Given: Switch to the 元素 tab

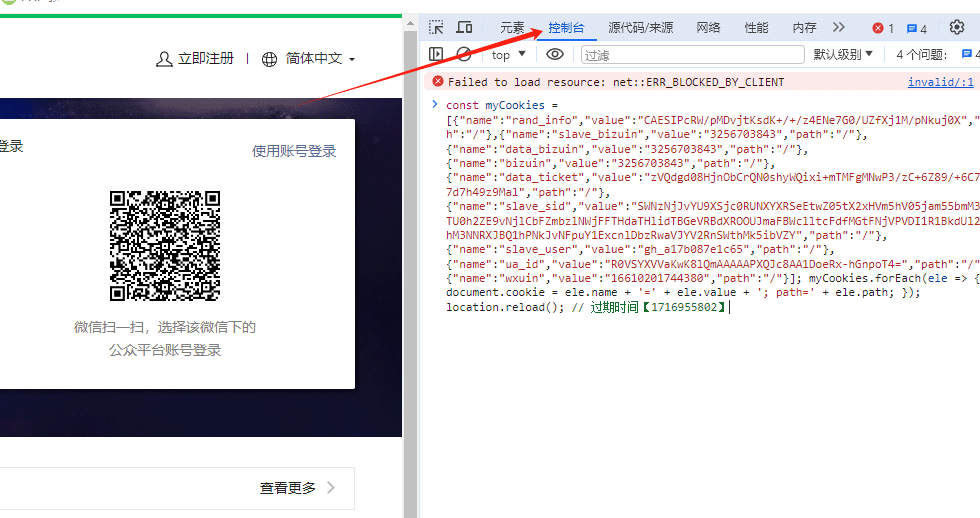Looking at the screenshot, I should (x=512, y=27).
